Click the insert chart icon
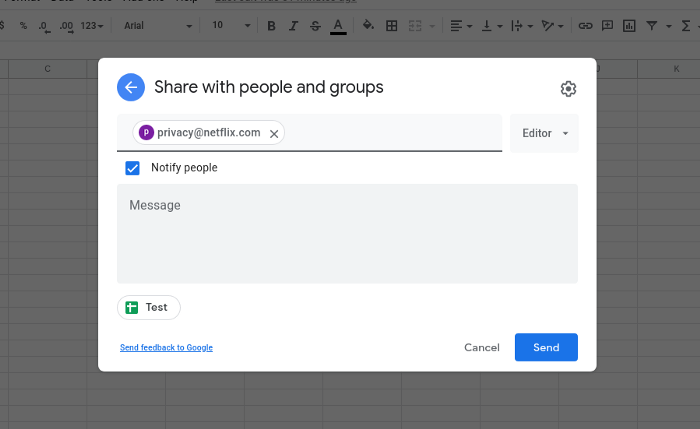The width and height of the screenshot is (700, 429). (x=630, y=25)
